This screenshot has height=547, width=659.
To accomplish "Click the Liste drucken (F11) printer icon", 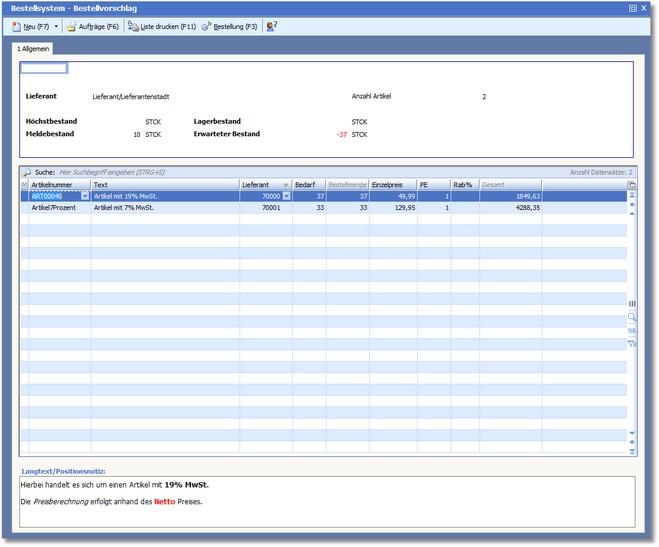I will (133, 26).
